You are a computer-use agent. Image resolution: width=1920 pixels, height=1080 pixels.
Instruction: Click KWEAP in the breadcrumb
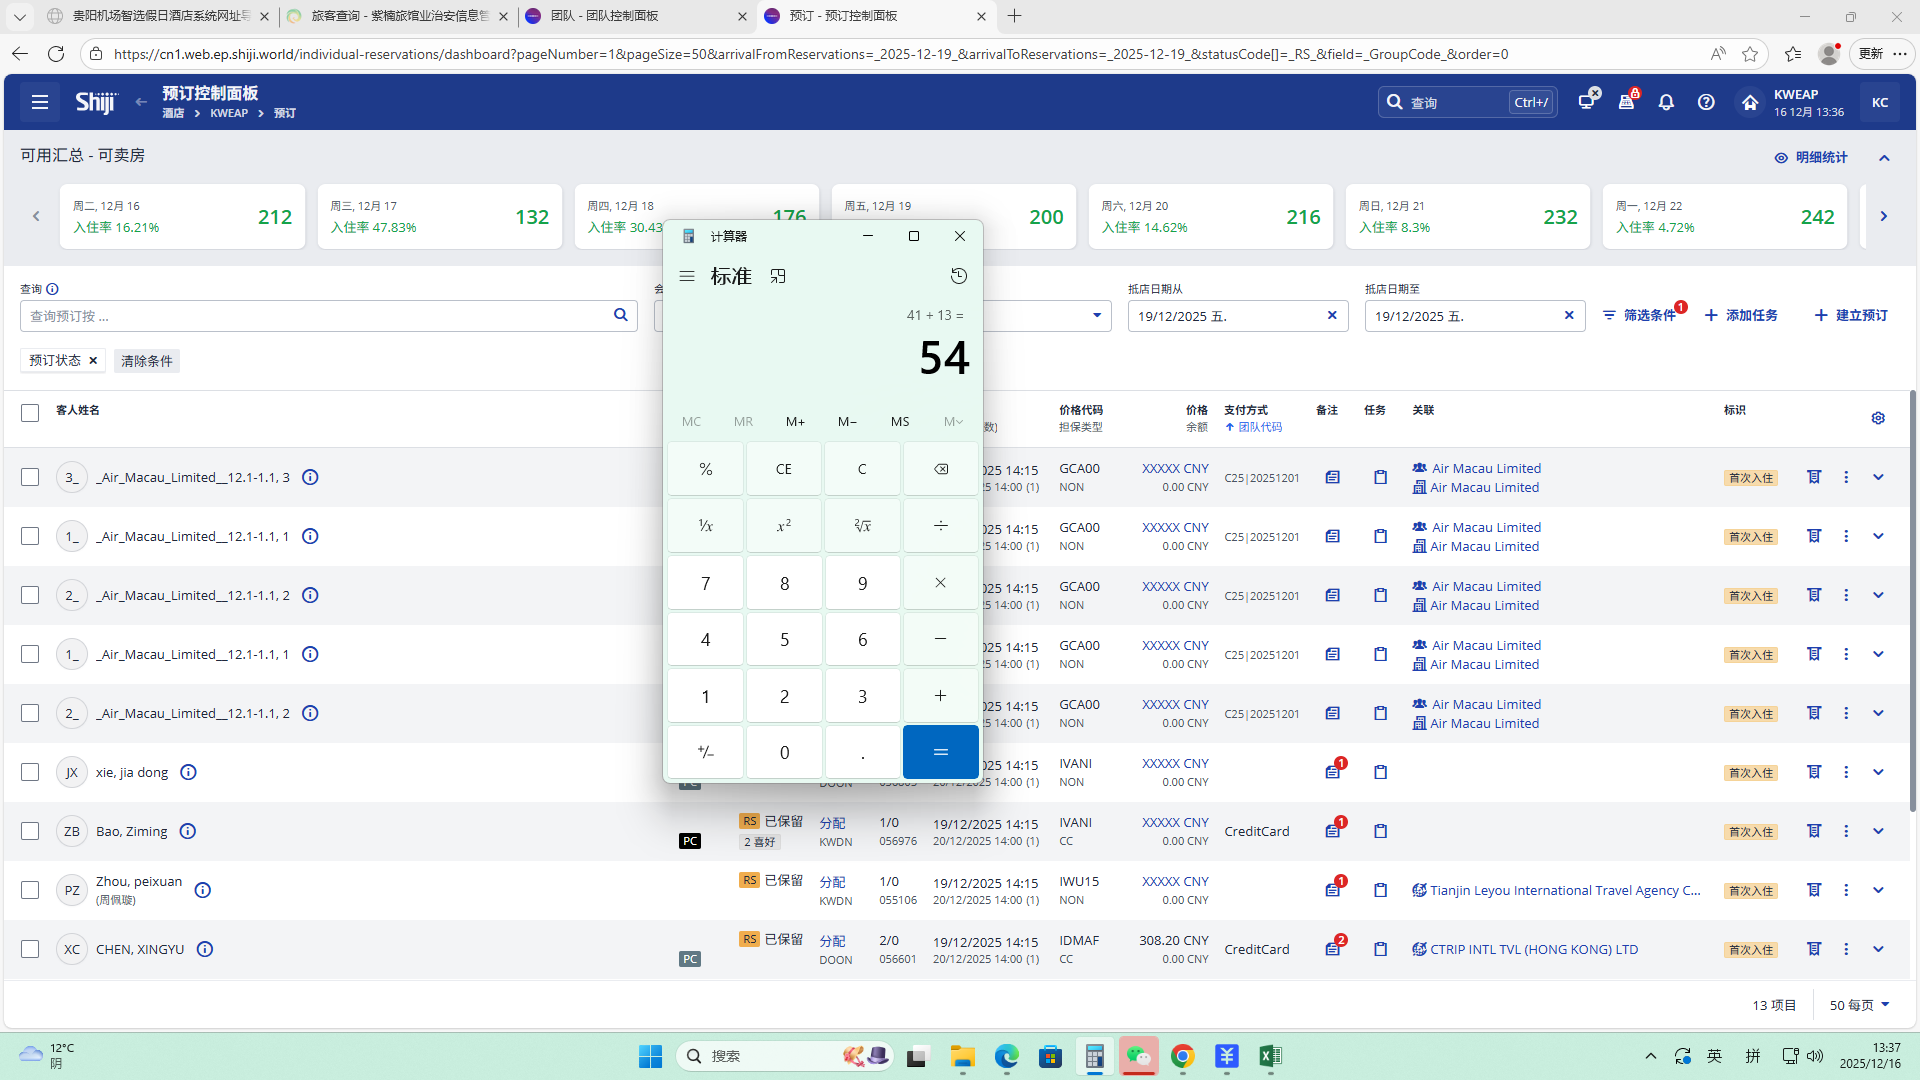coord(229,113)
